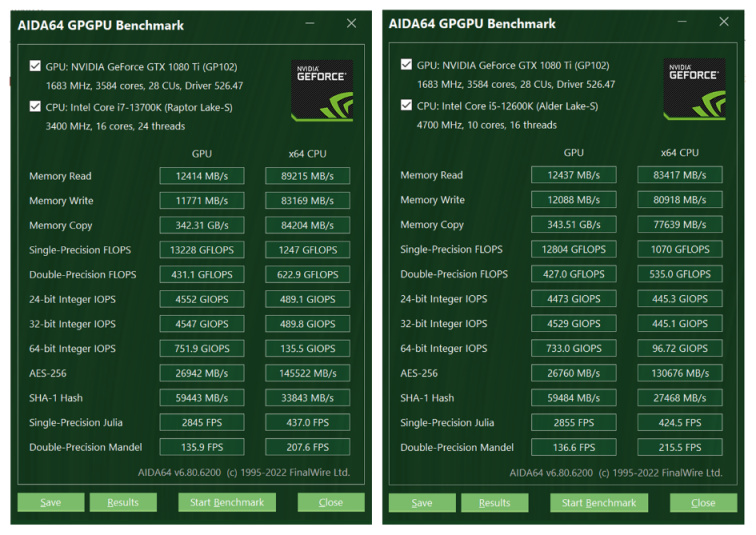Select 535.0 GFLOPS CPU result
Screen dimensions: 756x535
pos(680,274)
